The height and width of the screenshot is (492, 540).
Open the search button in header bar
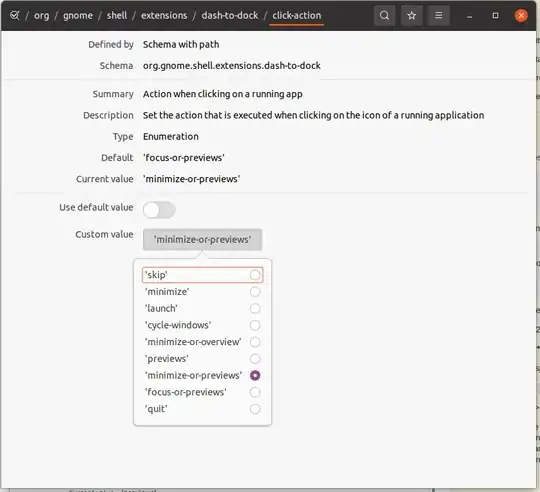(384, 15)
